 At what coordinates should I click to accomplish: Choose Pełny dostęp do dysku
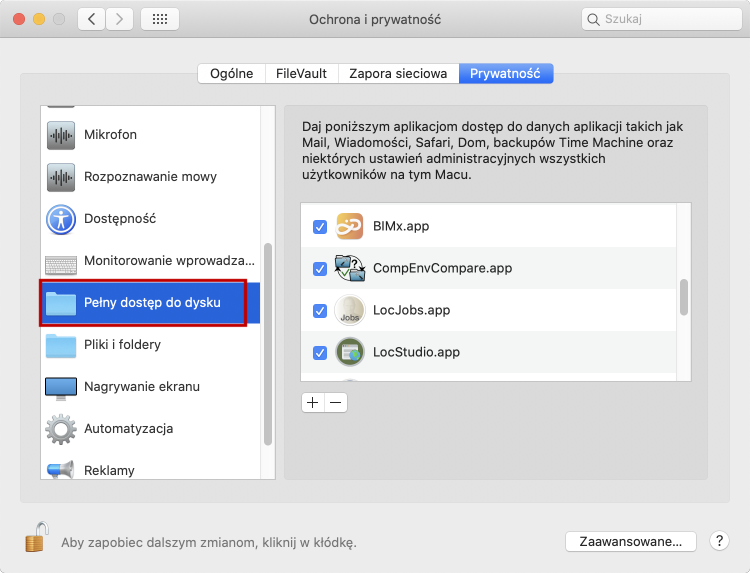pos(151,303)
